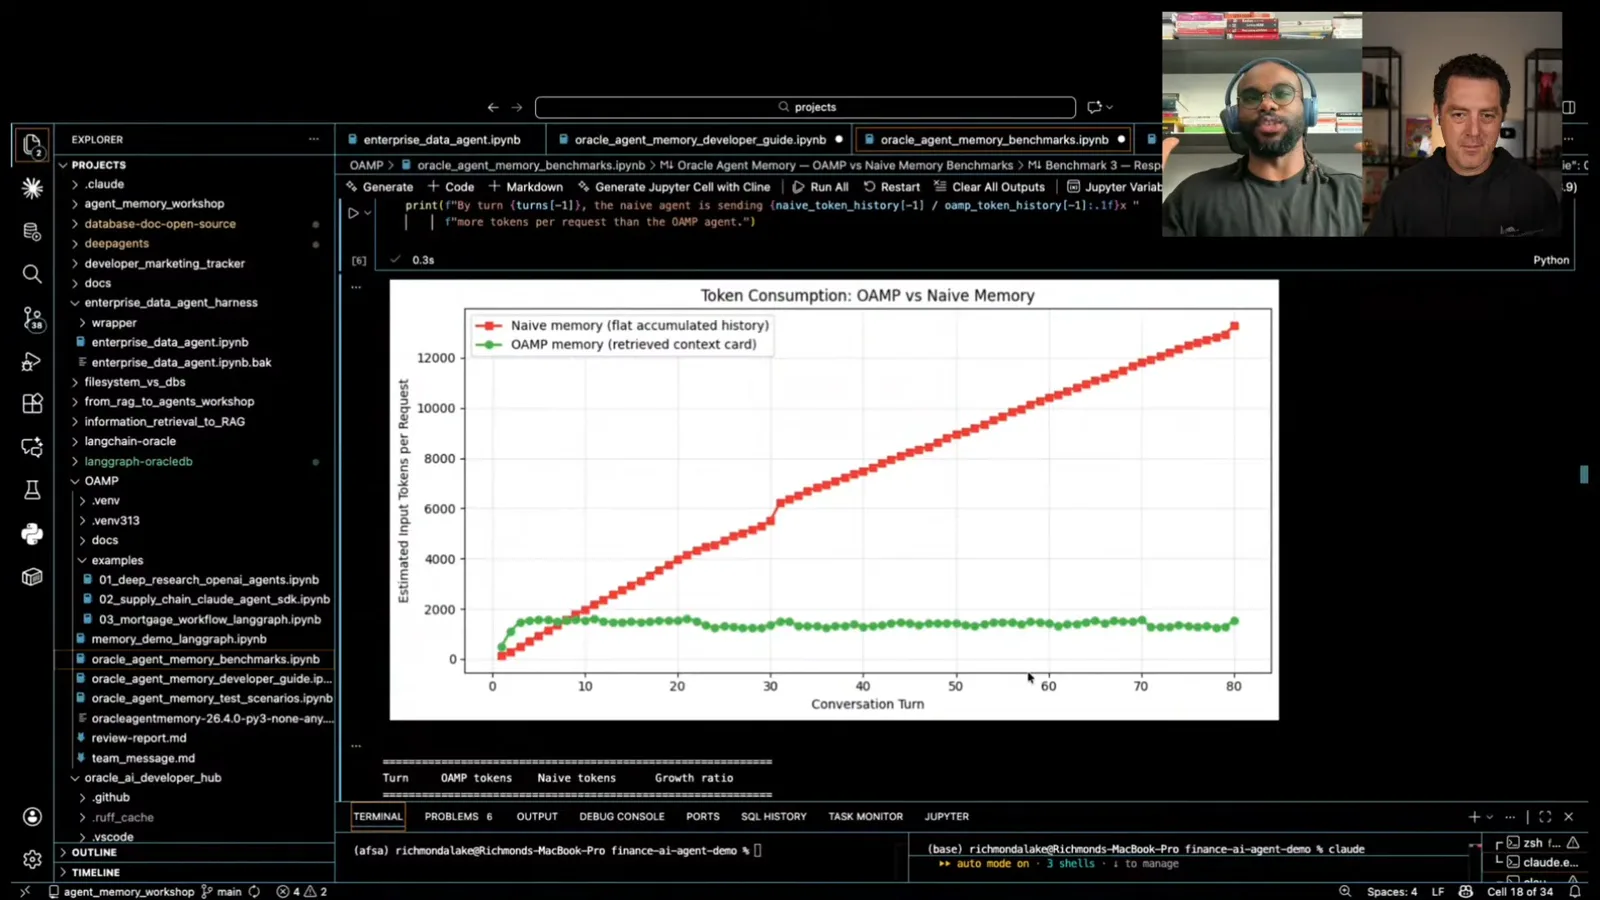Image resolution: width=1600 pixels, height=900 pixels.
Task: Open the Claude starburst icon panel
Action: pos(32,188)
